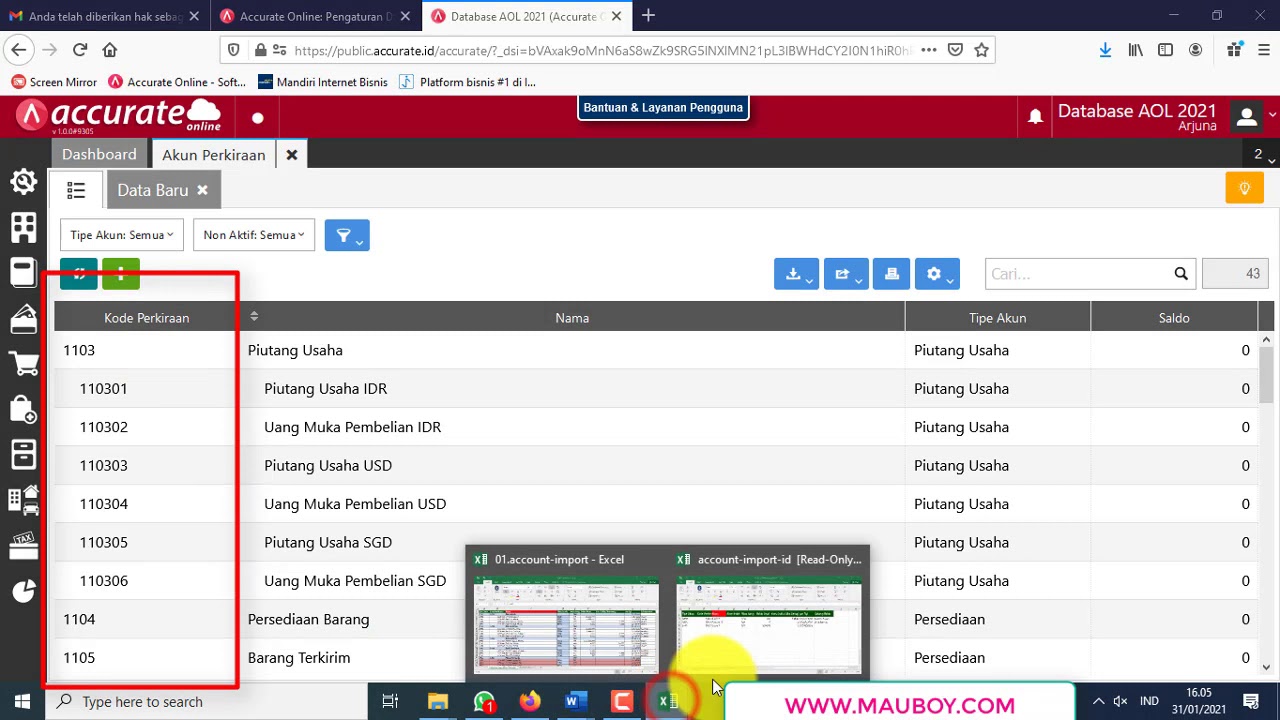Click Database AOL 2021 name
Screen dimensions: 1280x720
(1137, 111)
